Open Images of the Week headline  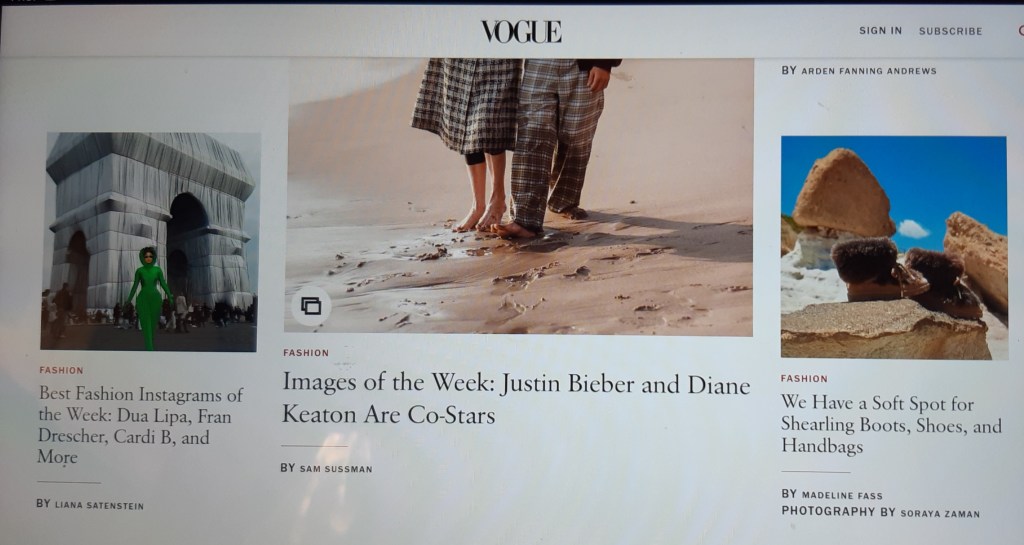tap(516, 398)
